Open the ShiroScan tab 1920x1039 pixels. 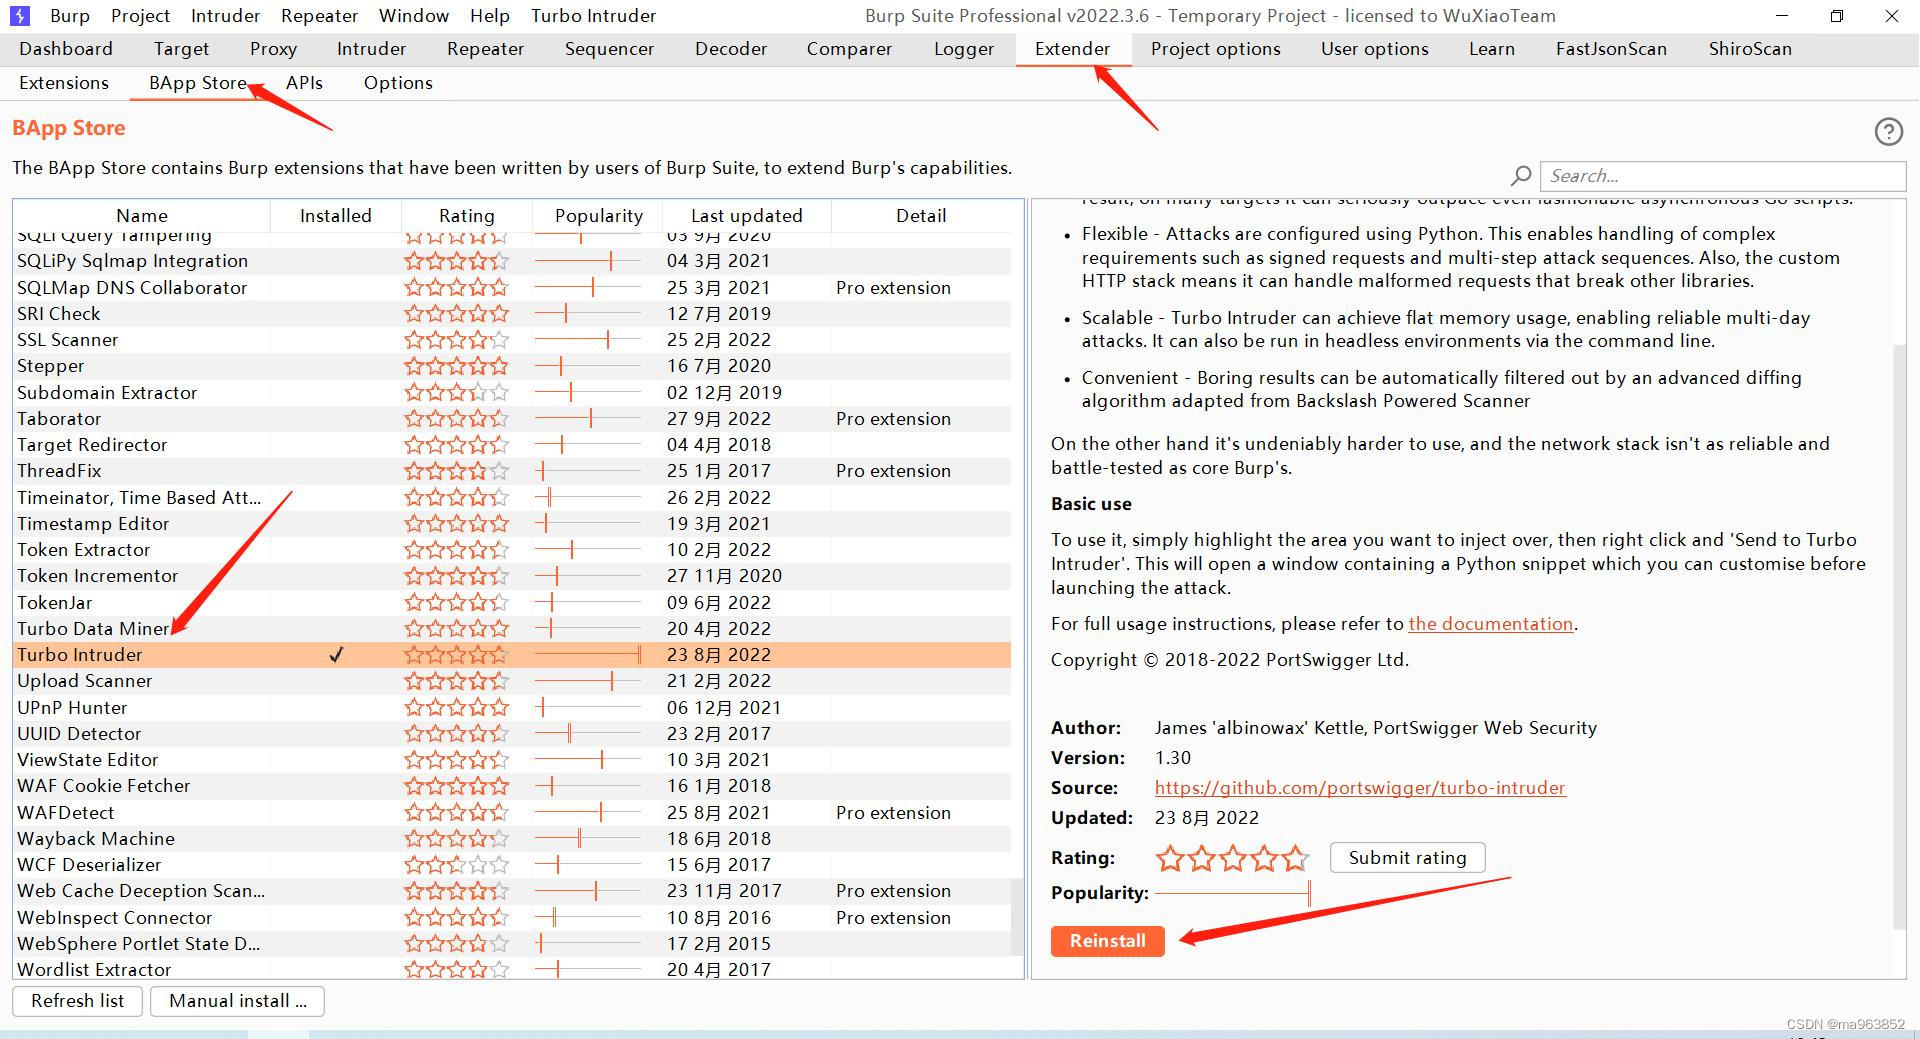(x=1750, y=49)
